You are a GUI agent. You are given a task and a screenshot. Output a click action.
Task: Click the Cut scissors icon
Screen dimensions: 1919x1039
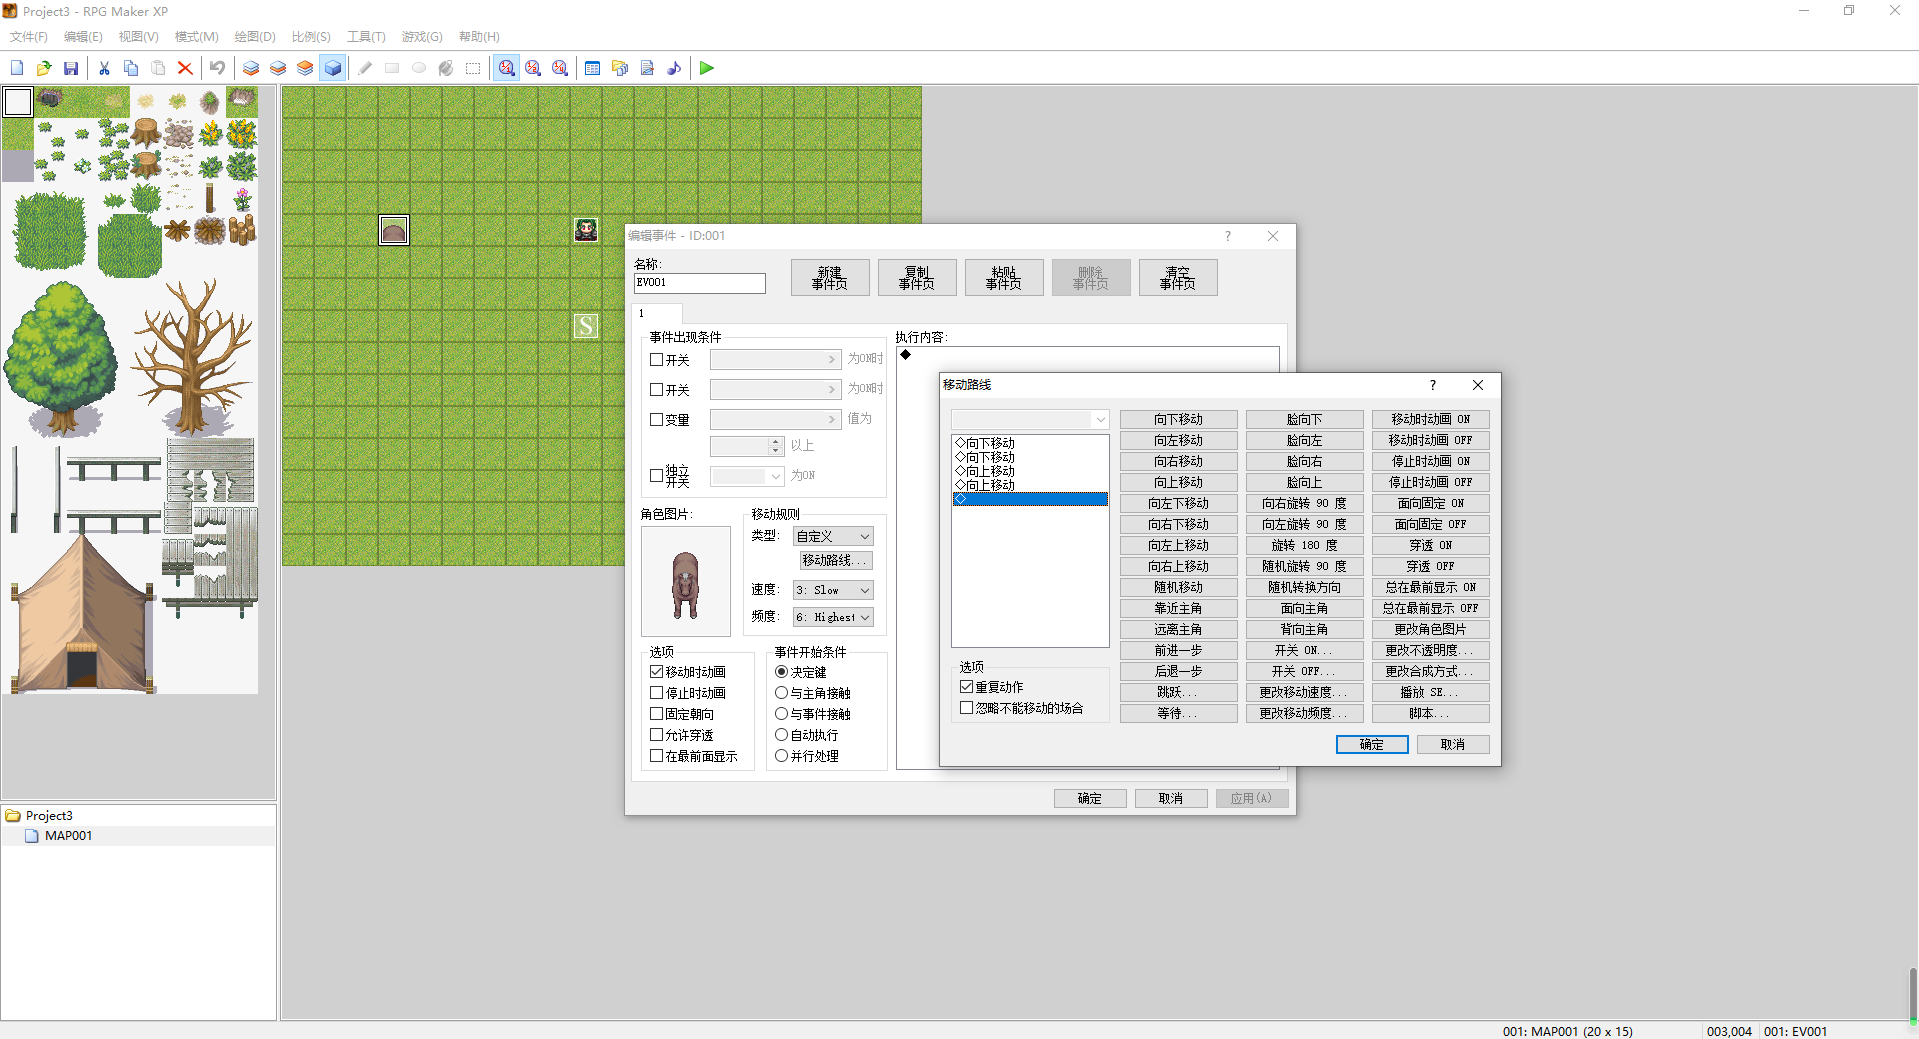[104, 68]
